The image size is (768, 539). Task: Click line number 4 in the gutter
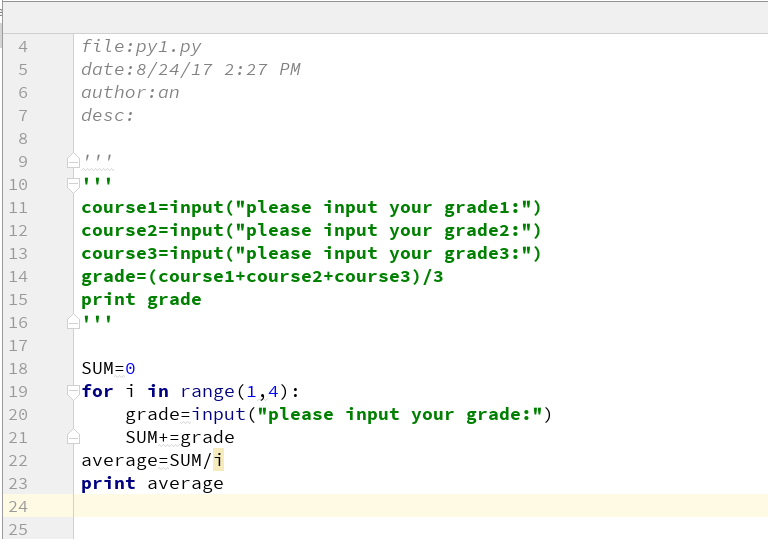[23, 46]
